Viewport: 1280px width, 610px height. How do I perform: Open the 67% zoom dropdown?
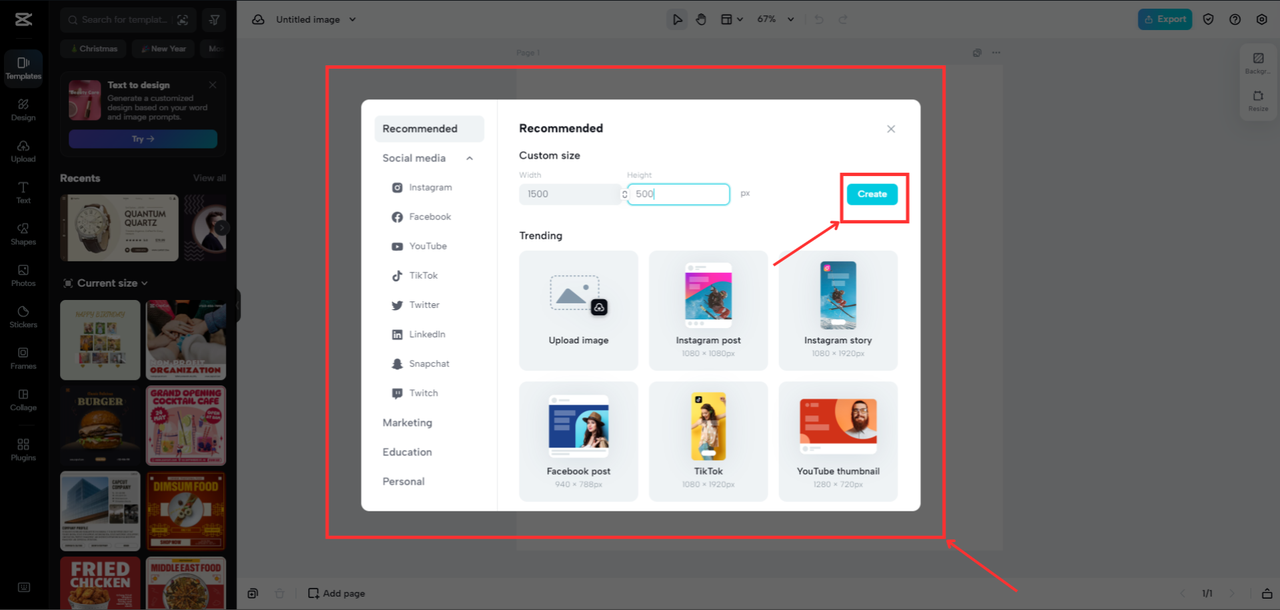(775, 19)
